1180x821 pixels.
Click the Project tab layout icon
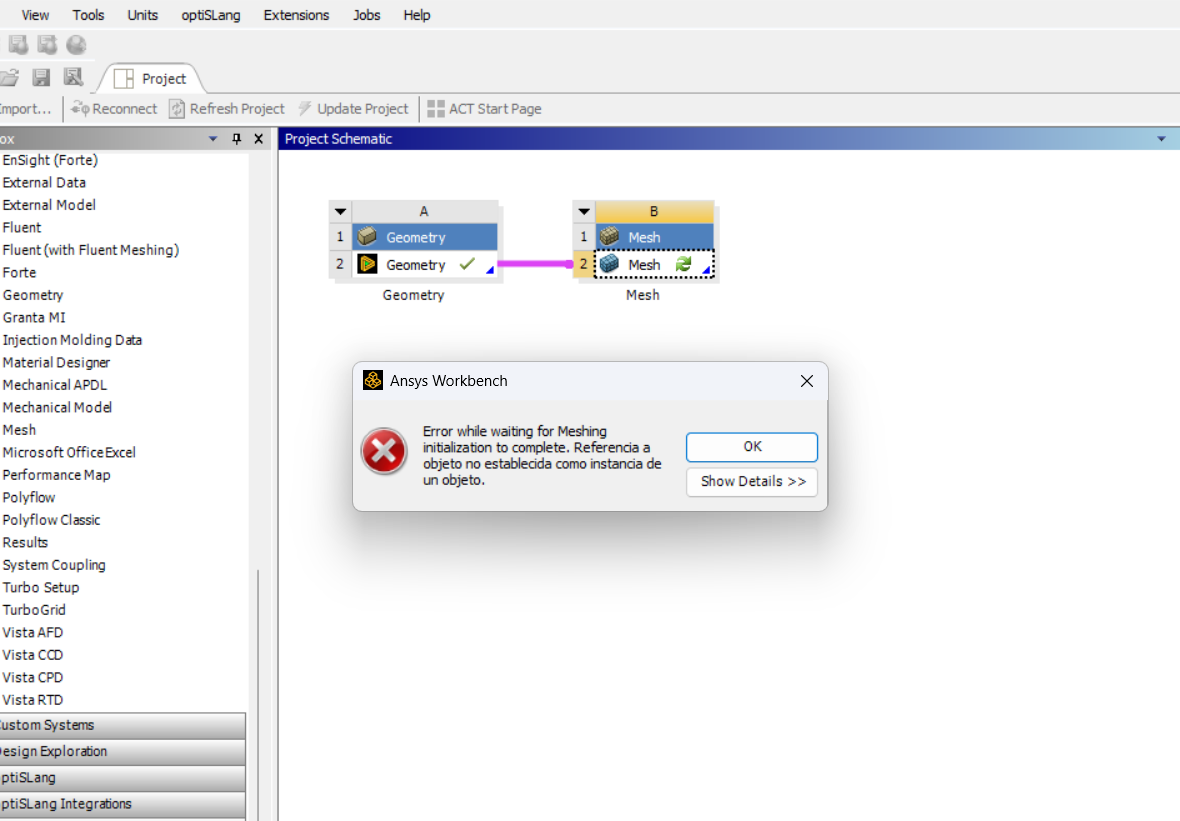tap(123, 78)
